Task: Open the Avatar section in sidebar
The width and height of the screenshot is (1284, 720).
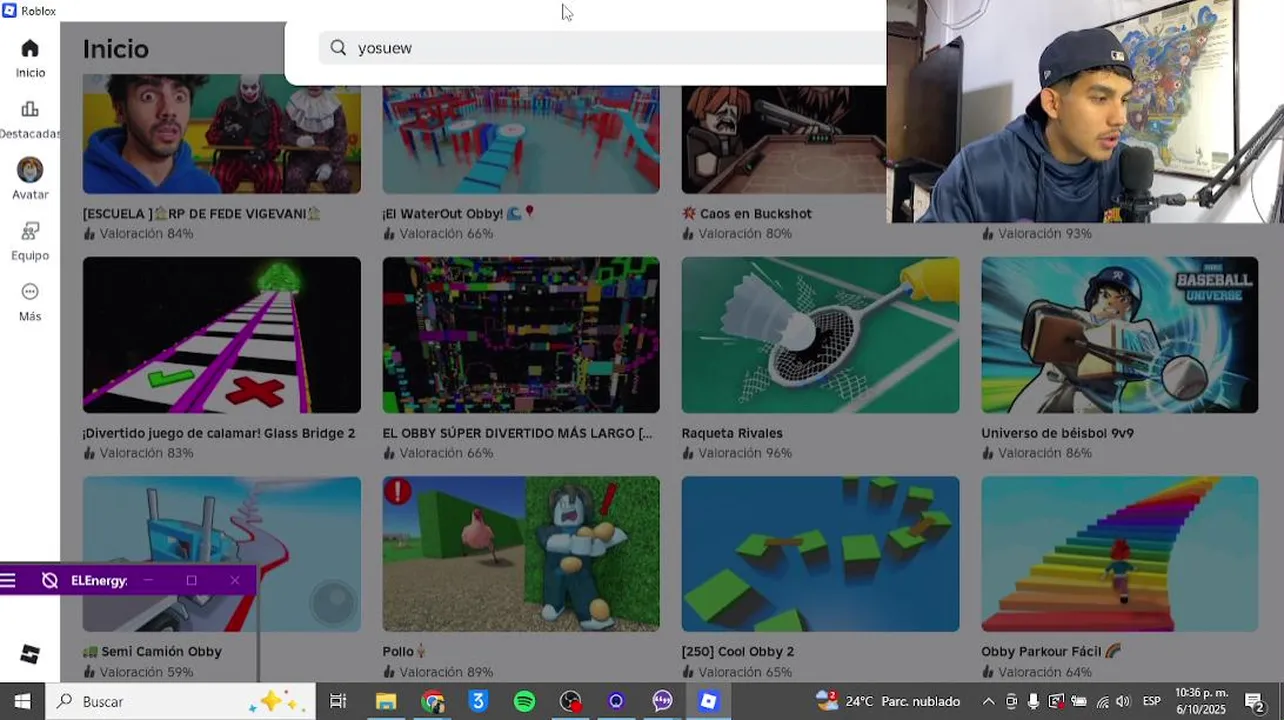Action: 30,180
